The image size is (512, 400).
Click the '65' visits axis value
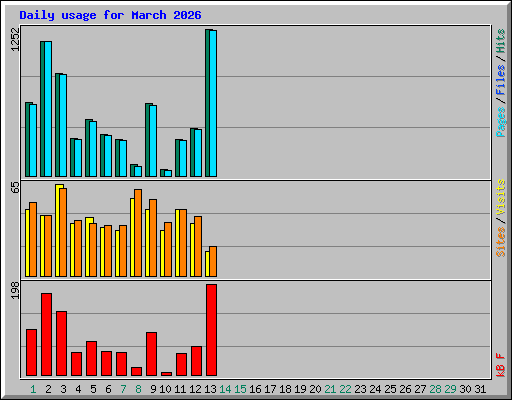coord(15,187)
